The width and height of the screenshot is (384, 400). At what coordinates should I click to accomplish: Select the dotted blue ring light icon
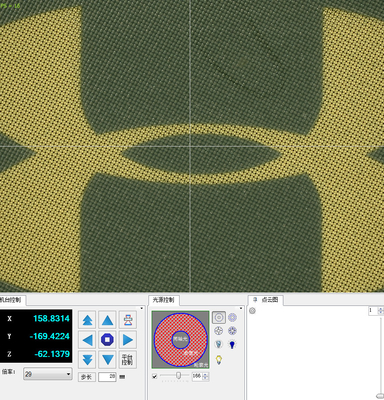[x=232, y=318]
